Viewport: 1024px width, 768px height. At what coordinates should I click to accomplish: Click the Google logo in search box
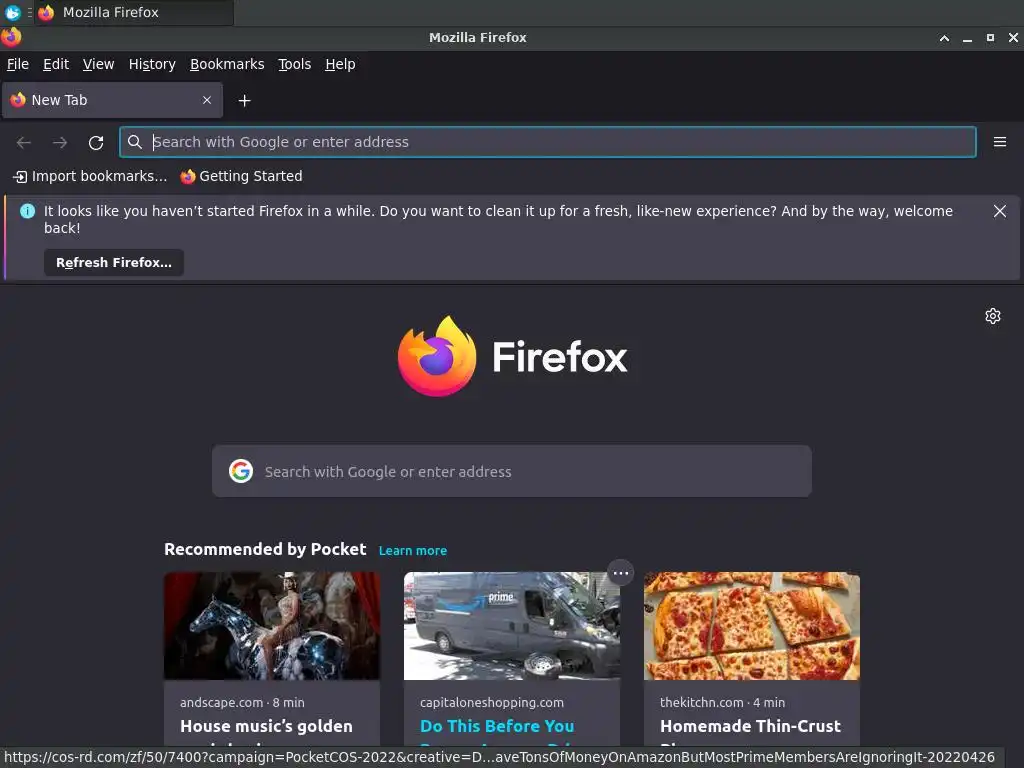coord(241,471)
